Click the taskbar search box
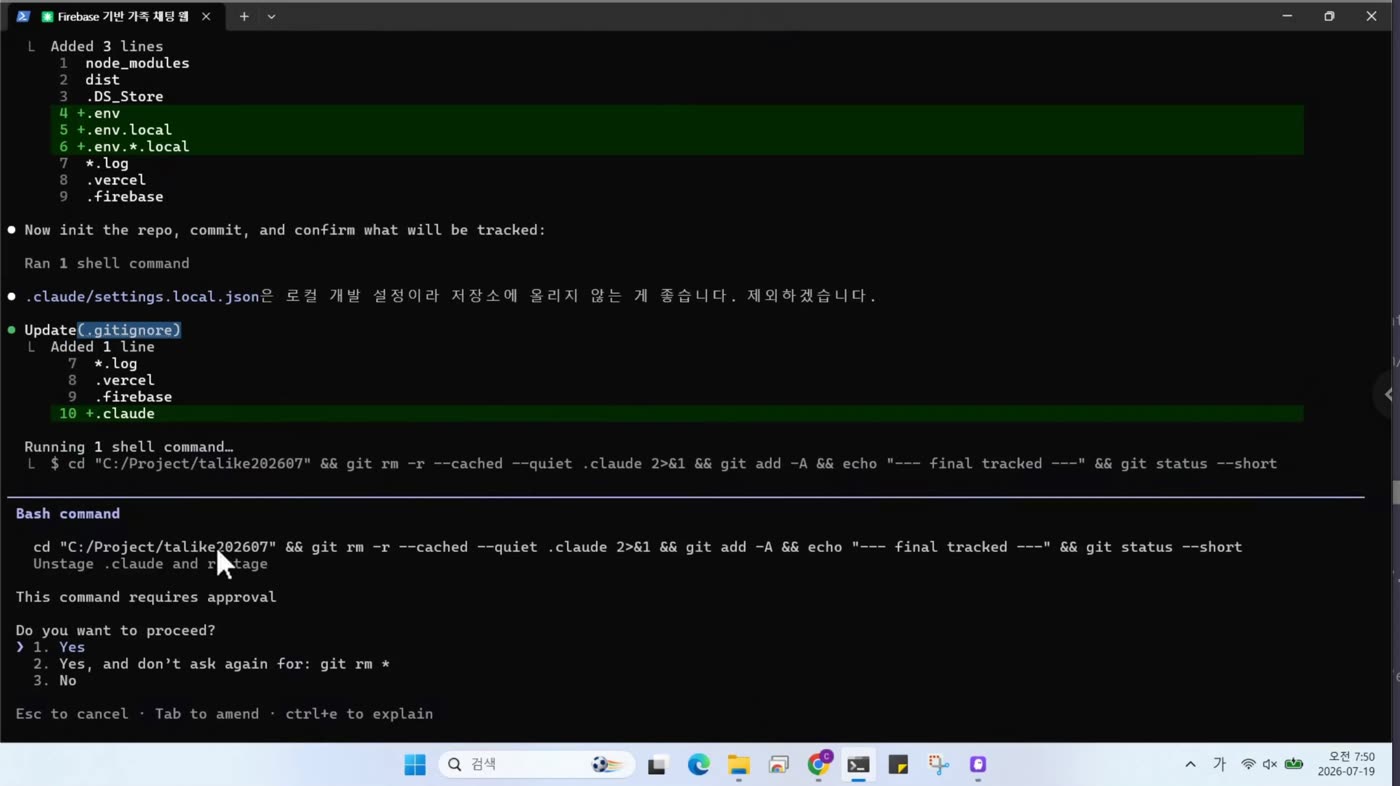The height and width of the screenshot is (786, 1400). point(536,765)
